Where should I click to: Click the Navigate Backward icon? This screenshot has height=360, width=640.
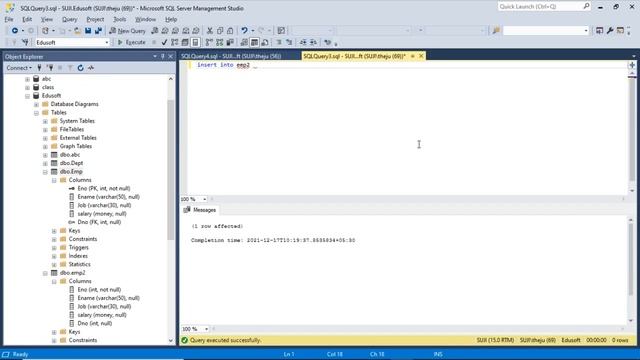15,31
